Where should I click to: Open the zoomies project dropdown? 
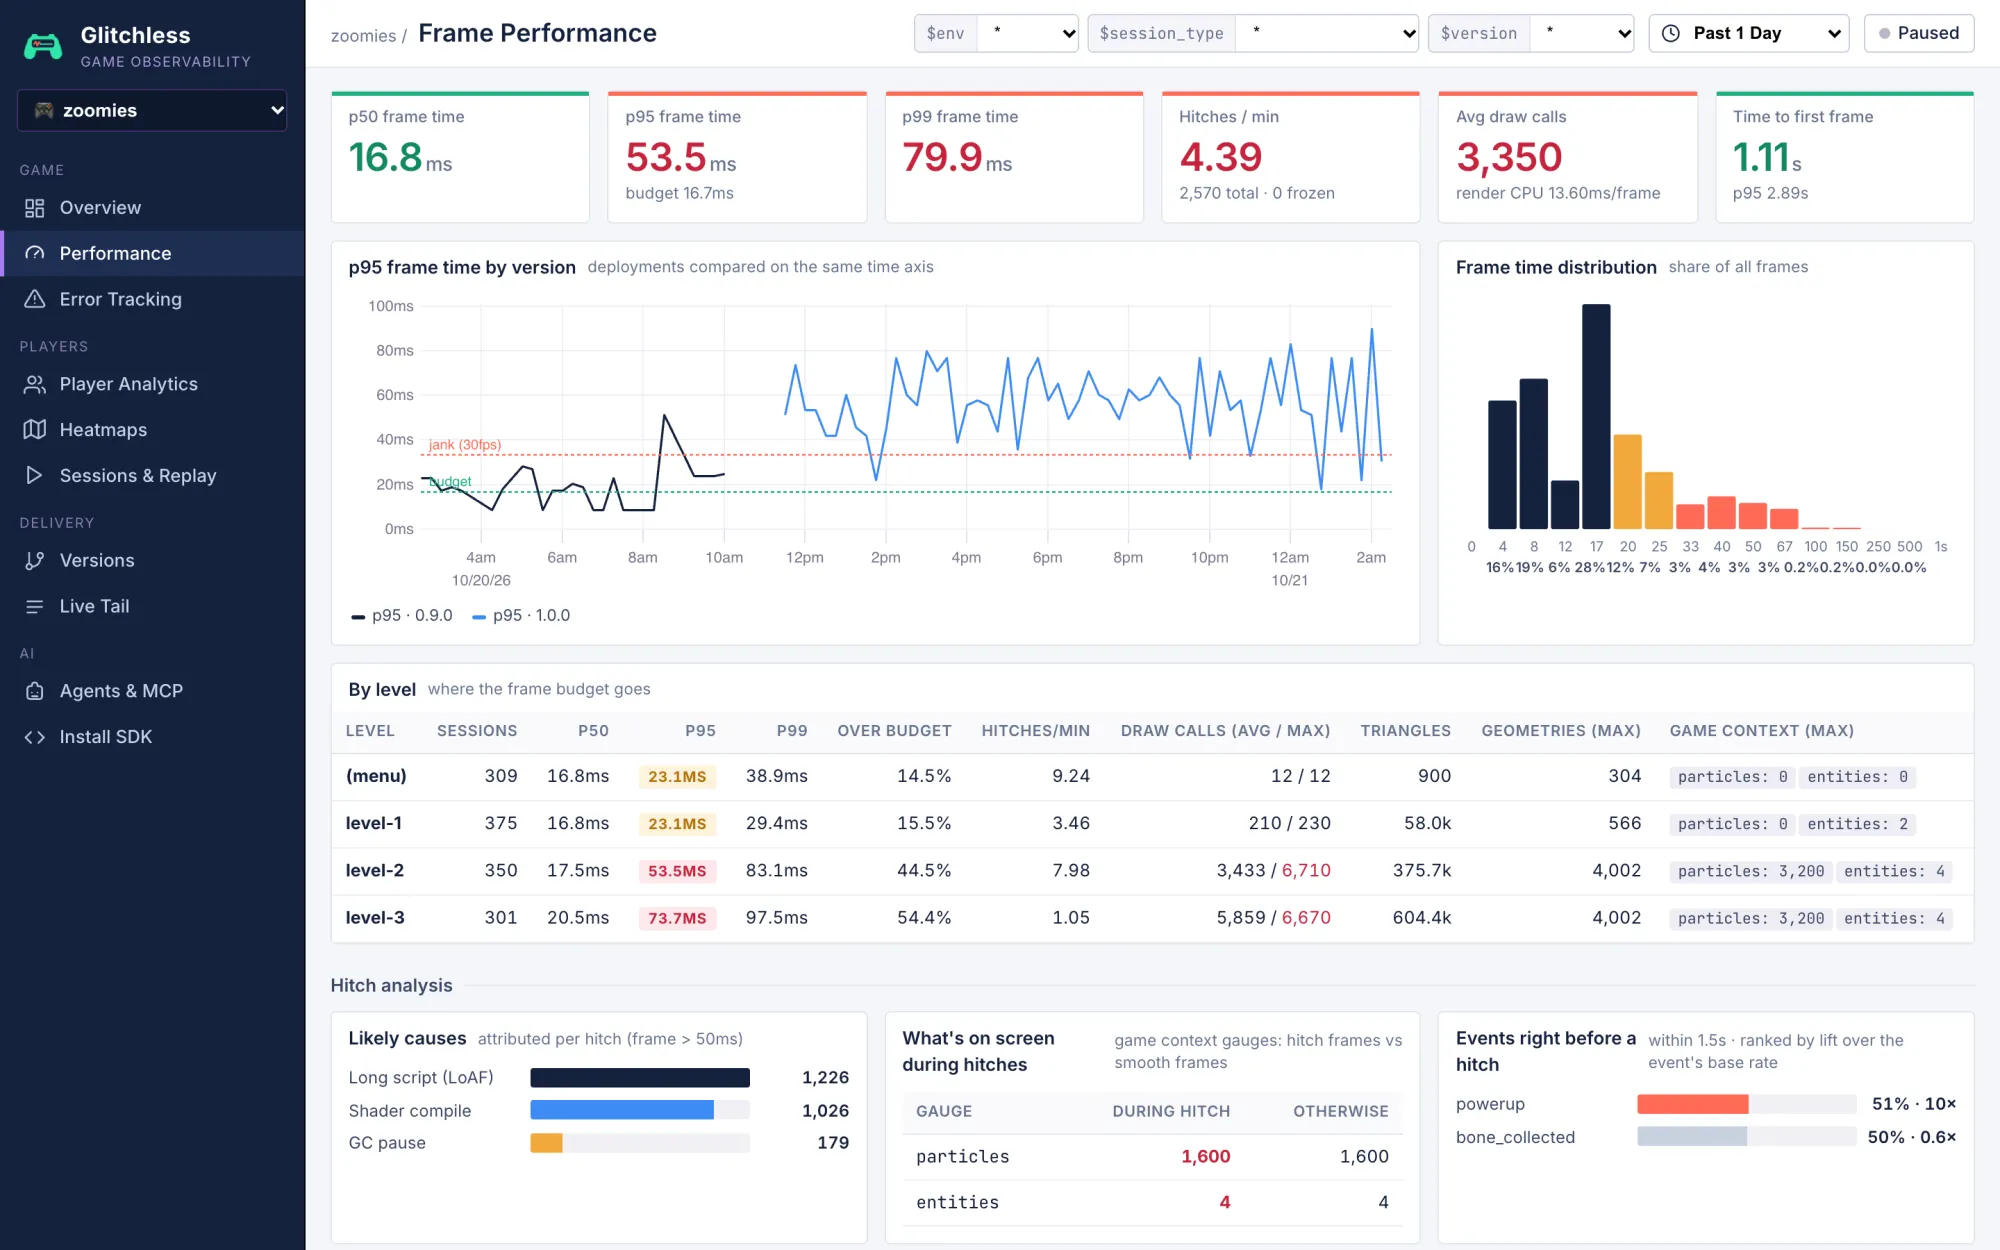[152, 110]
